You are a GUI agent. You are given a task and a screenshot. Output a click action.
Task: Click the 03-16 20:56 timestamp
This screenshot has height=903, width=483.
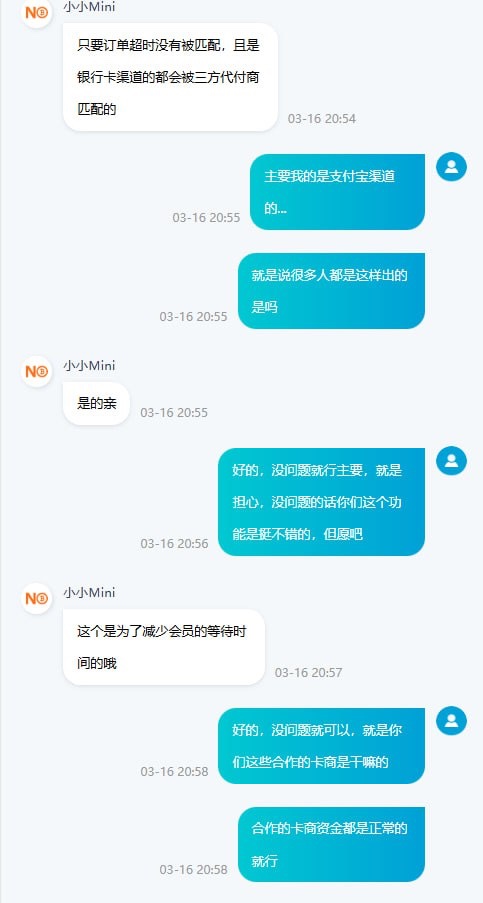click(x=174, y=543)
